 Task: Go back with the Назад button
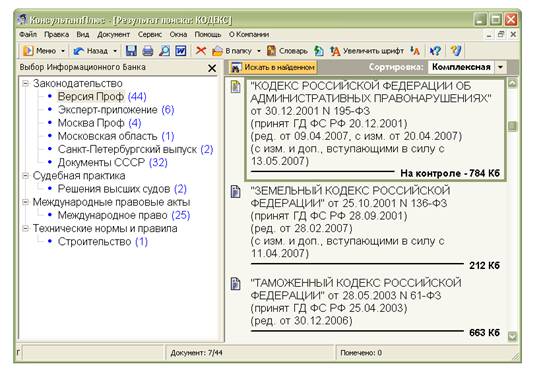(x=91, y=51)
